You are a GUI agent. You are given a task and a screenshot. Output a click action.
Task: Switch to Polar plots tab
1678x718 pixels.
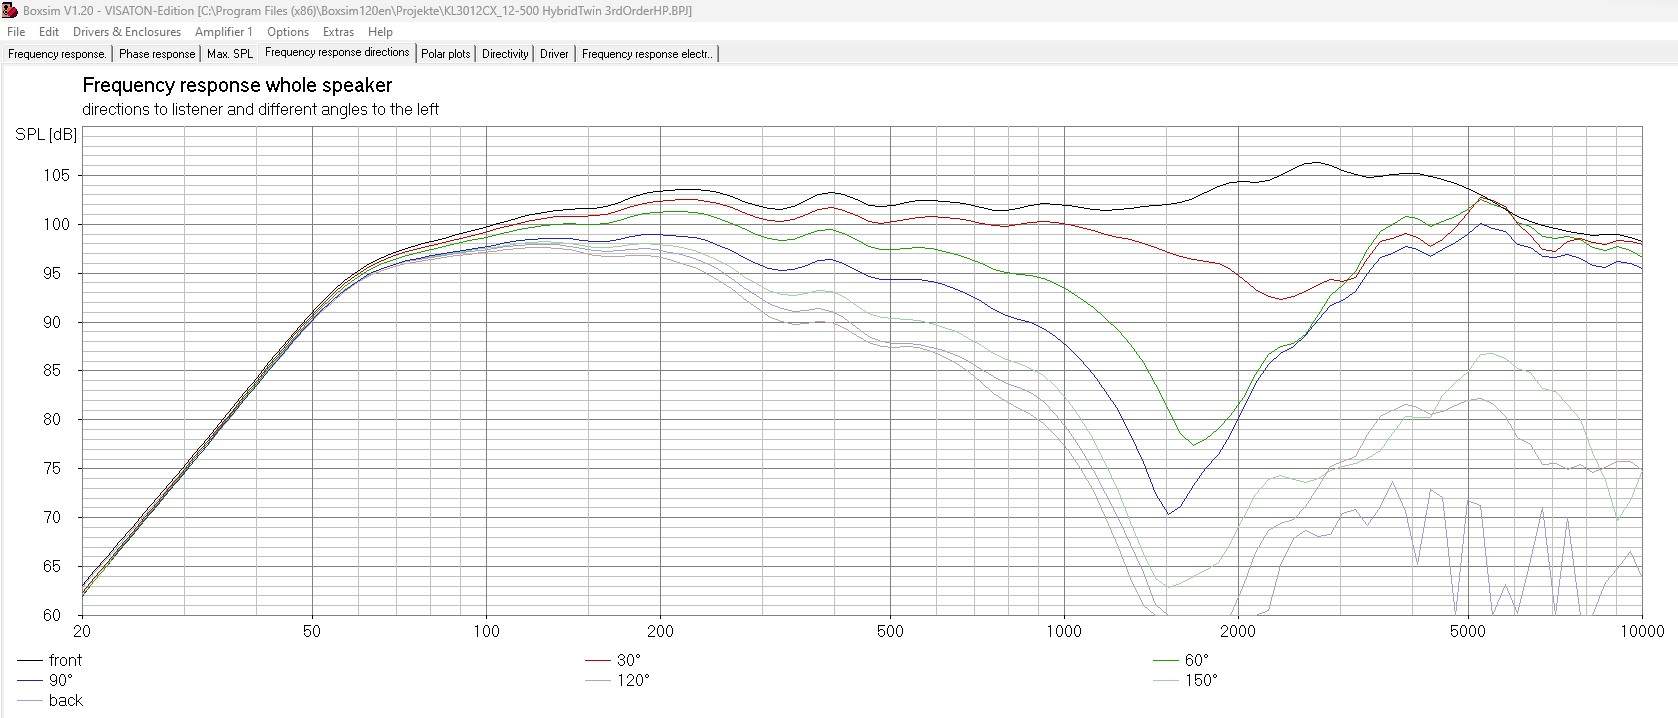point(446,54)
